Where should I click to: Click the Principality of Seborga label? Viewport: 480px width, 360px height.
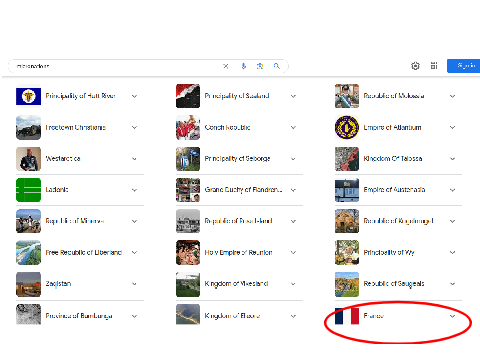237,159
